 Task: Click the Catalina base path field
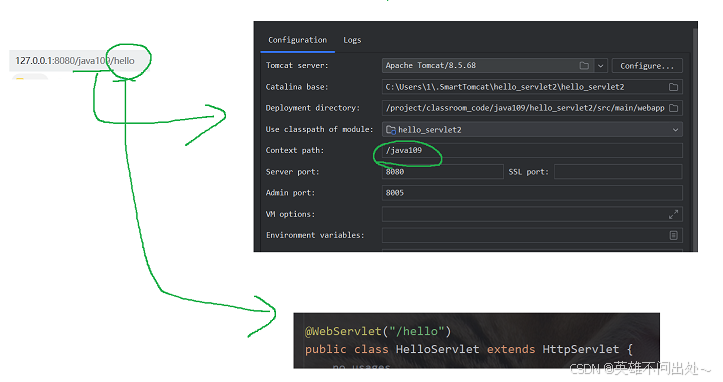coord(532,87)
